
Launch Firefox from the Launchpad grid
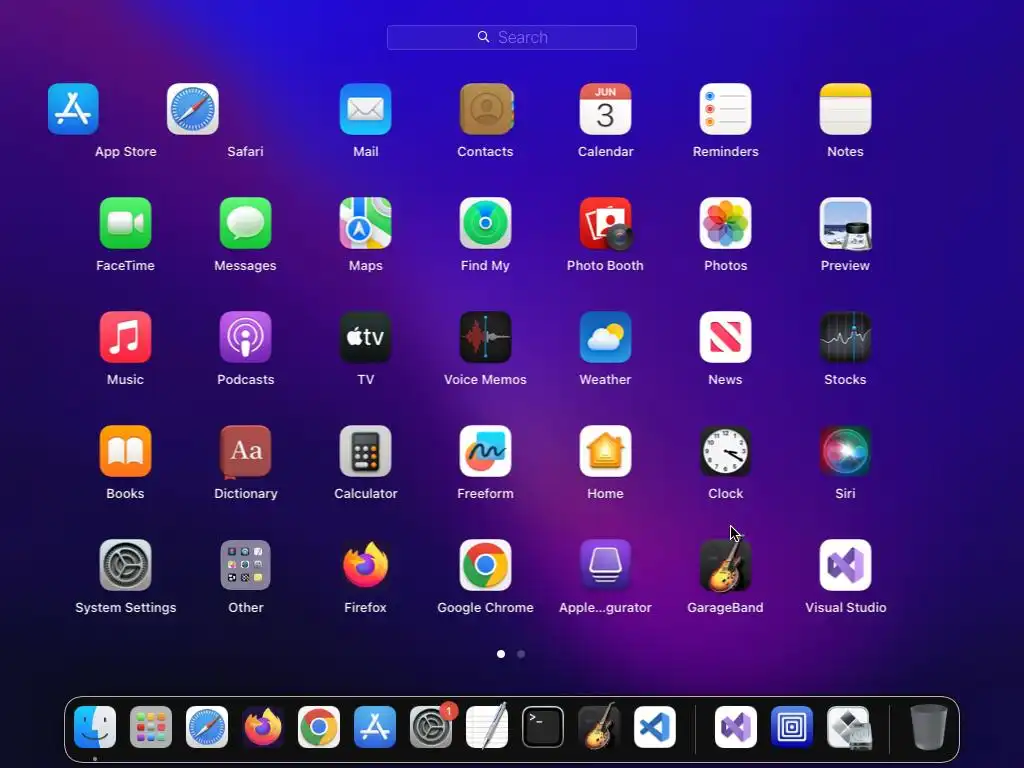pyautogui.click(x=366, y=565)
